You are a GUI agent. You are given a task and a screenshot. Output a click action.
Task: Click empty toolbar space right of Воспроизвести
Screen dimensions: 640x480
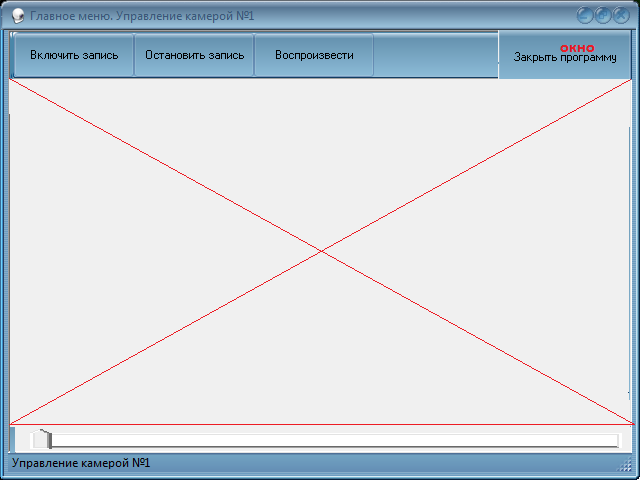pos(435,55)
